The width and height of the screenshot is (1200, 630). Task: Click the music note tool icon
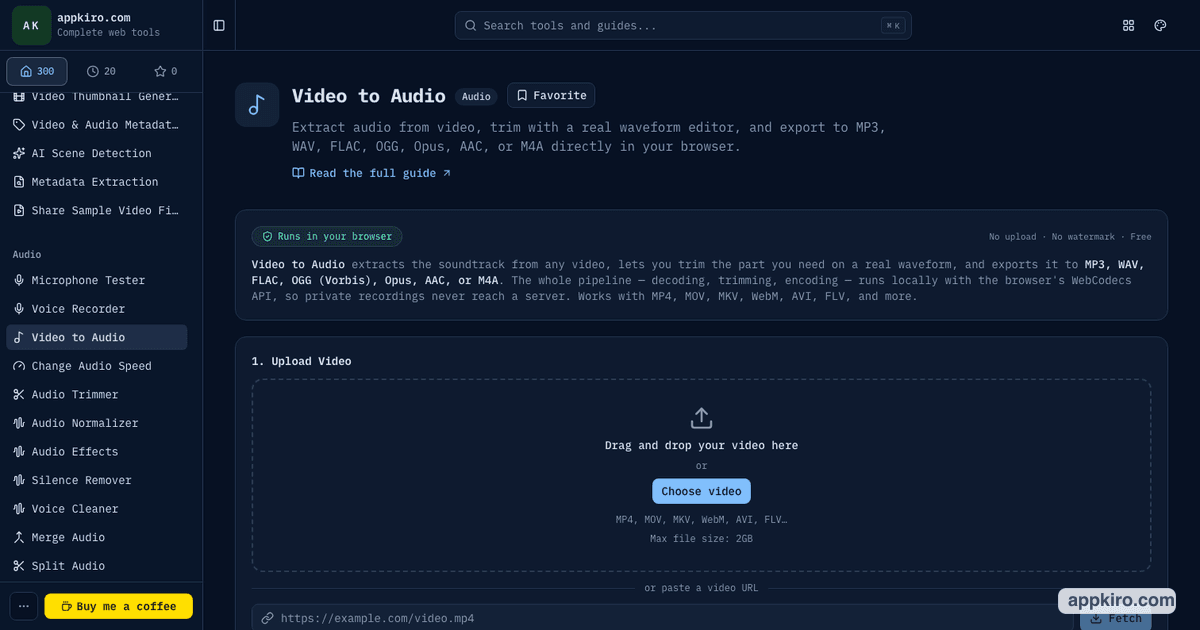[257, 105]
